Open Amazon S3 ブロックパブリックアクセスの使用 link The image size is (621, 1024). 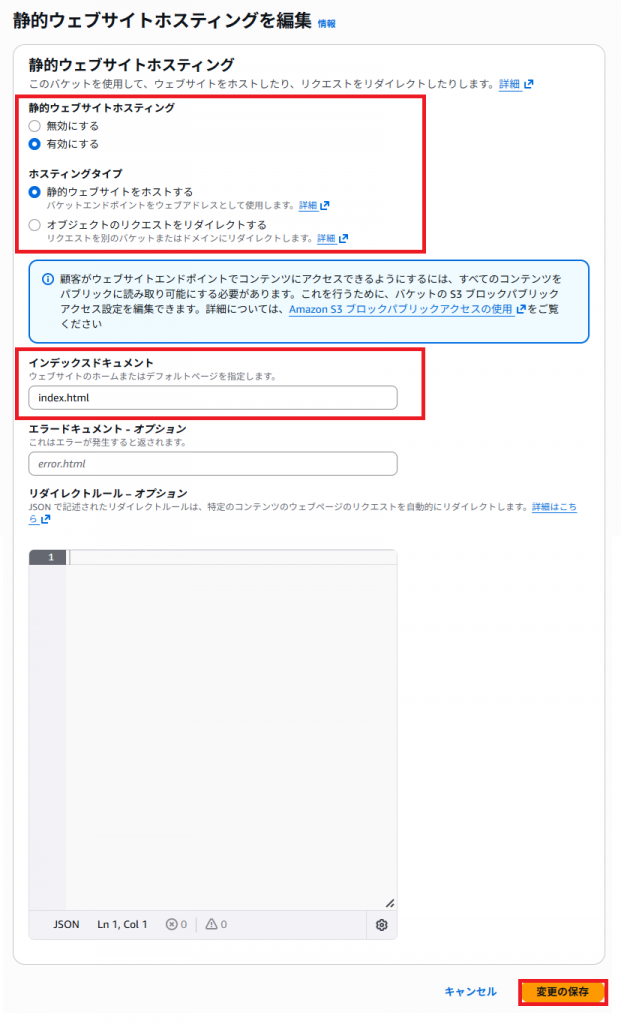click(401, 310)
